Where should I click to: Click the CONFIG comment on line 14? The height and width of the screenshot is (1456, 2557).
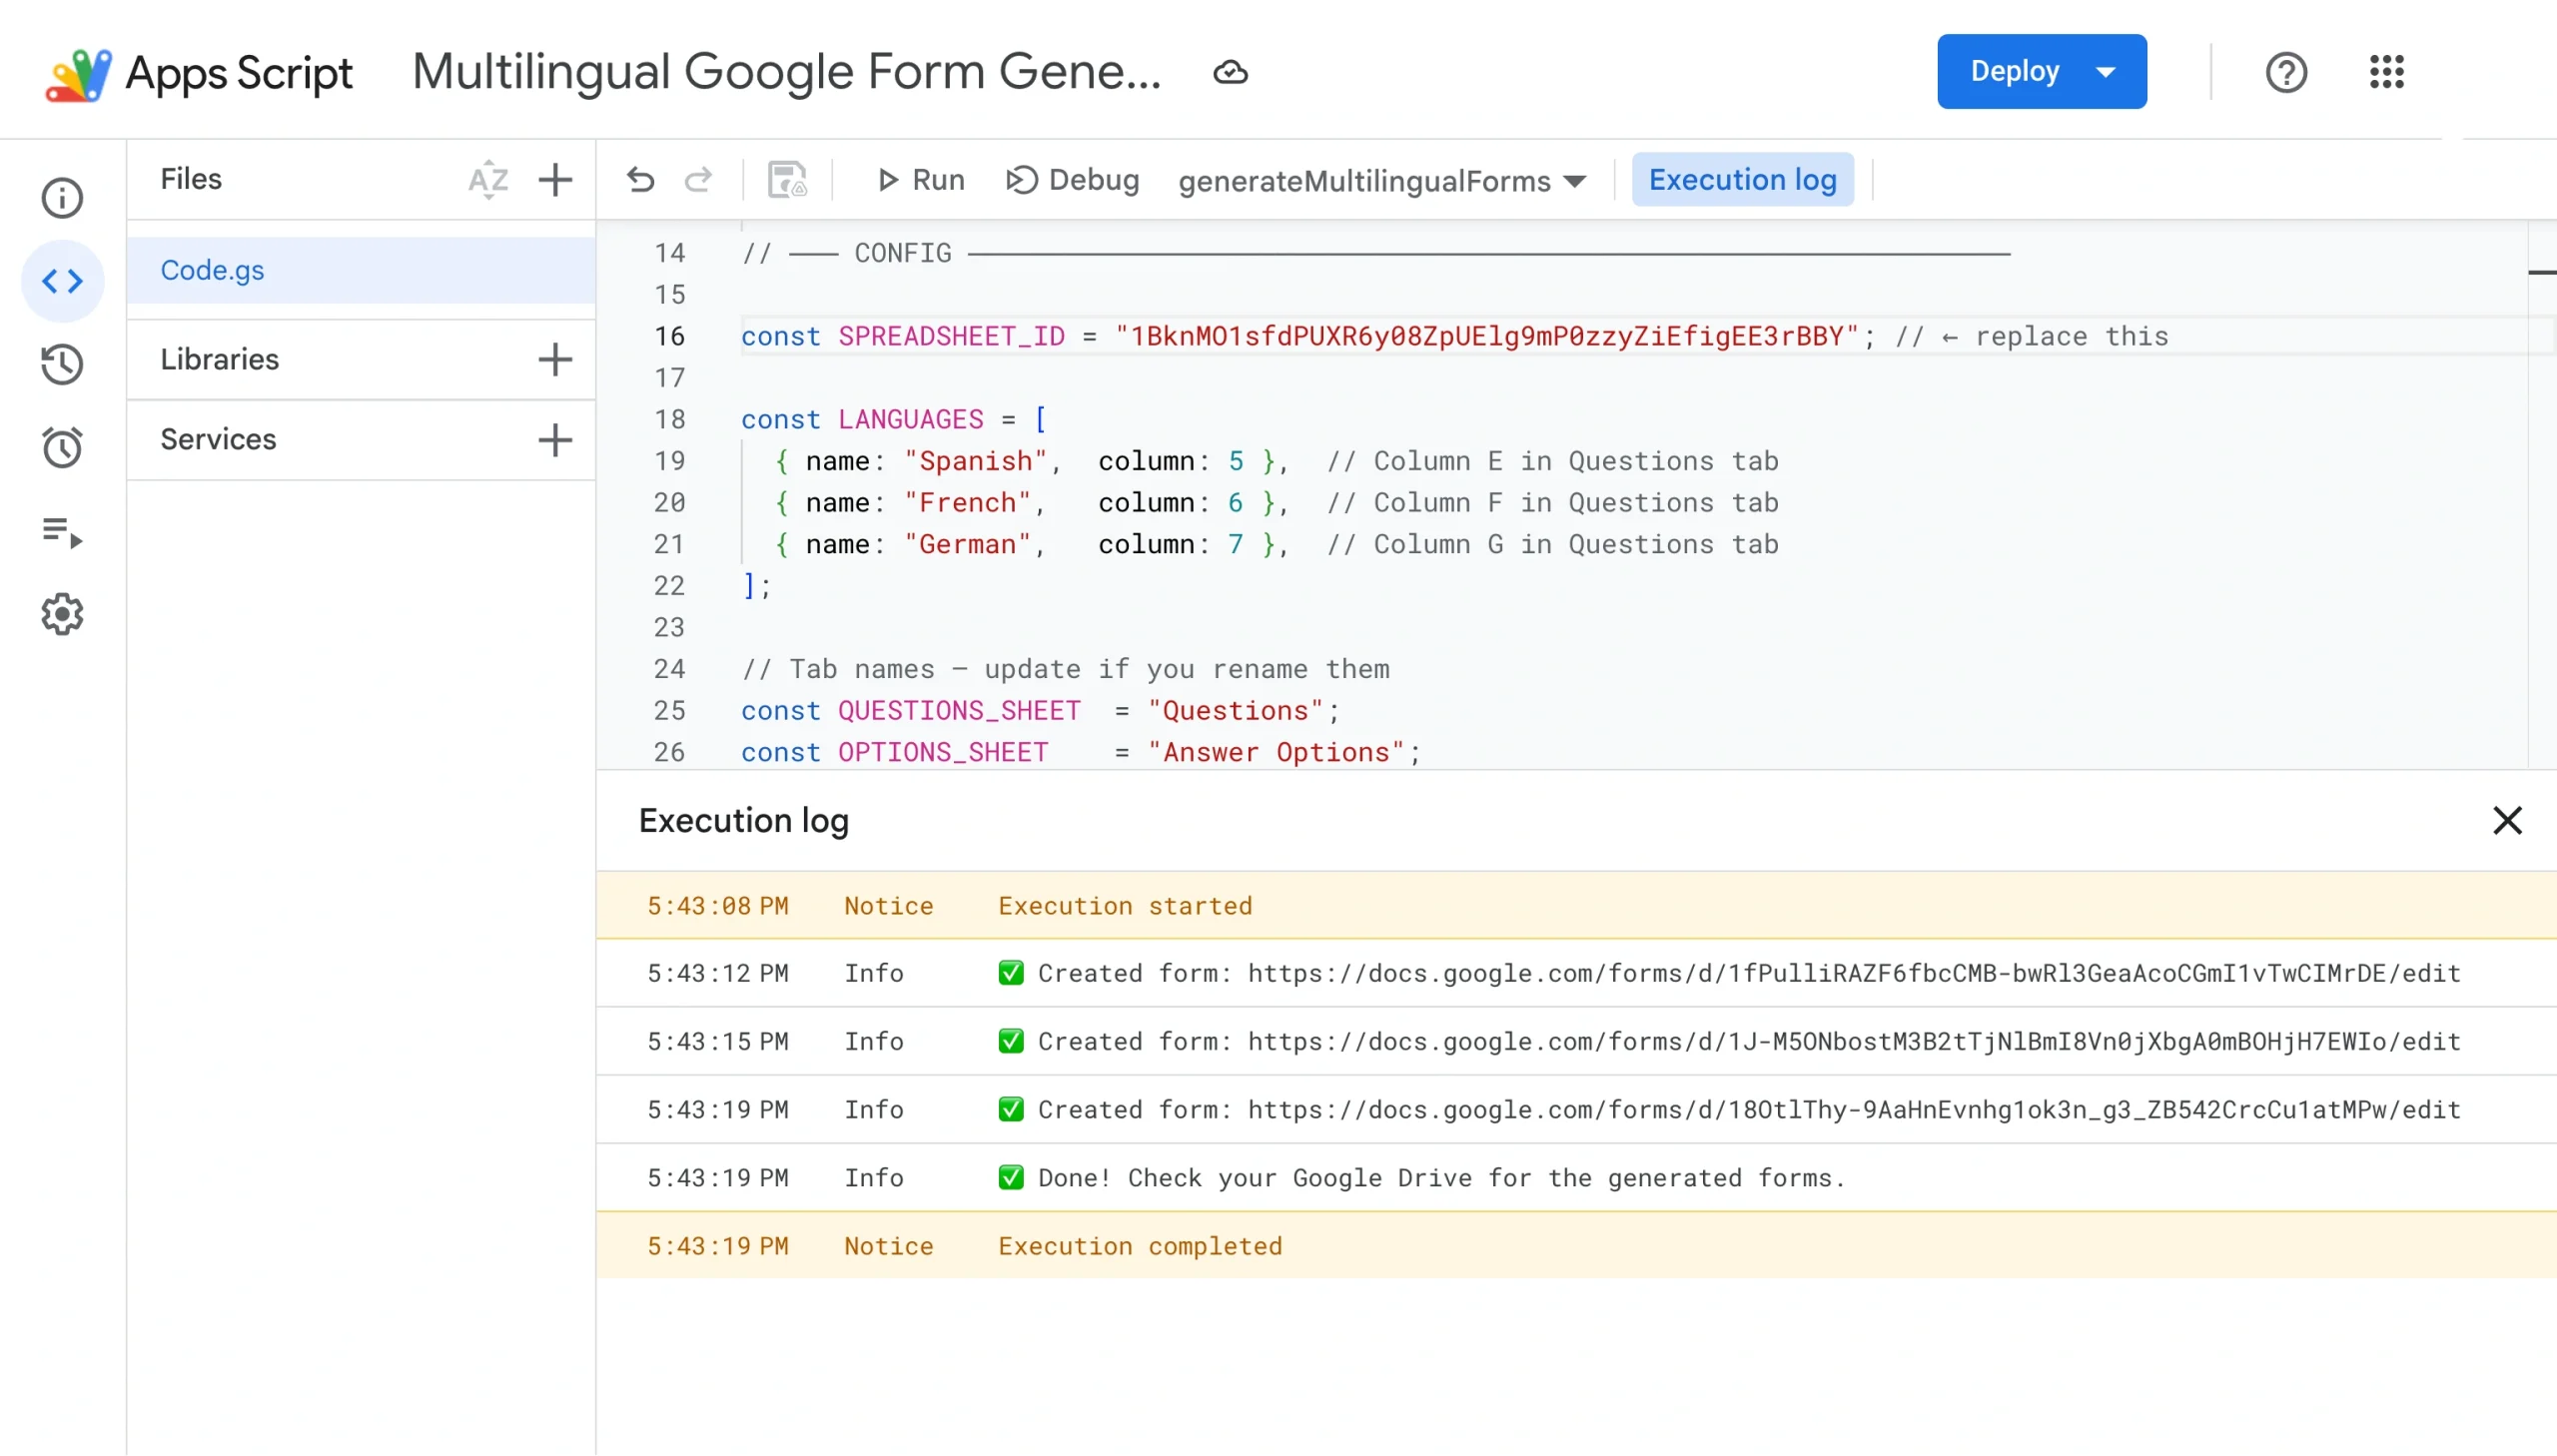(x=1375, y=253)
